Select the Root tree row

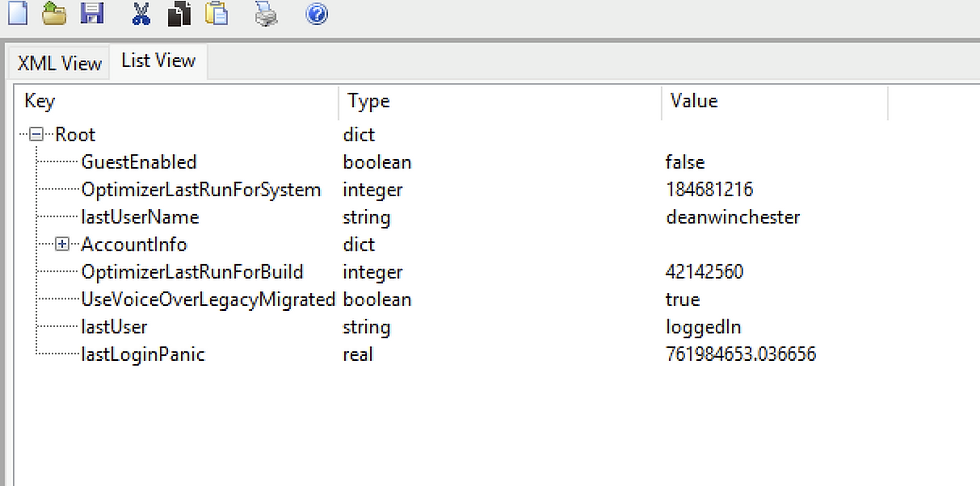point(75,134)
